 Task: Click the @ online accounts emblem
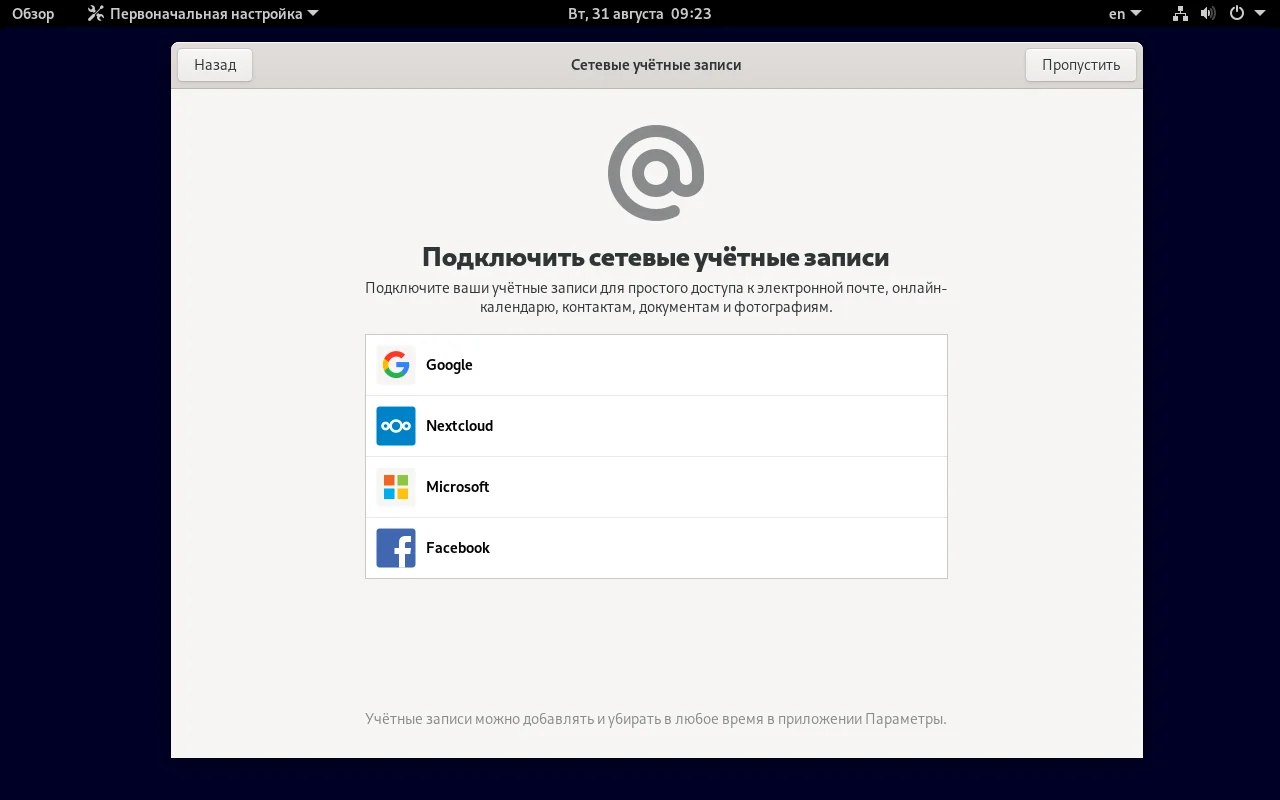656,172
